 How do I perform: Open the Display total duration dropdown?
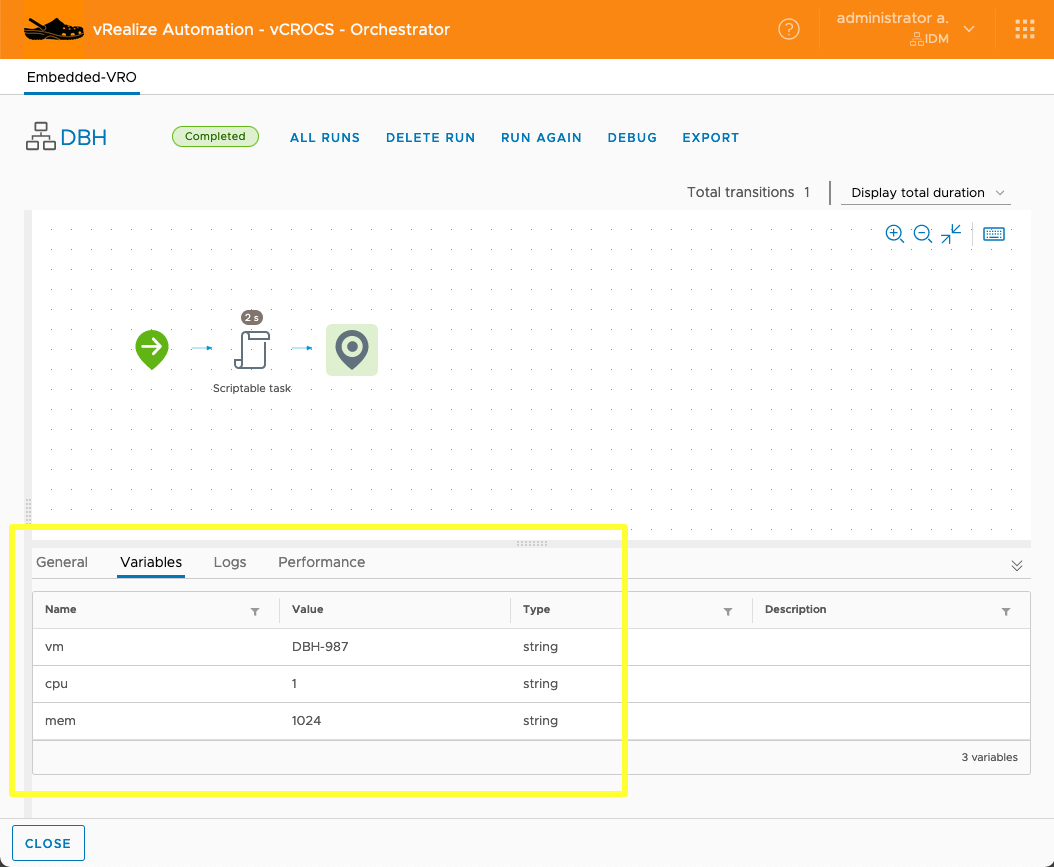[x=926, y=193]
